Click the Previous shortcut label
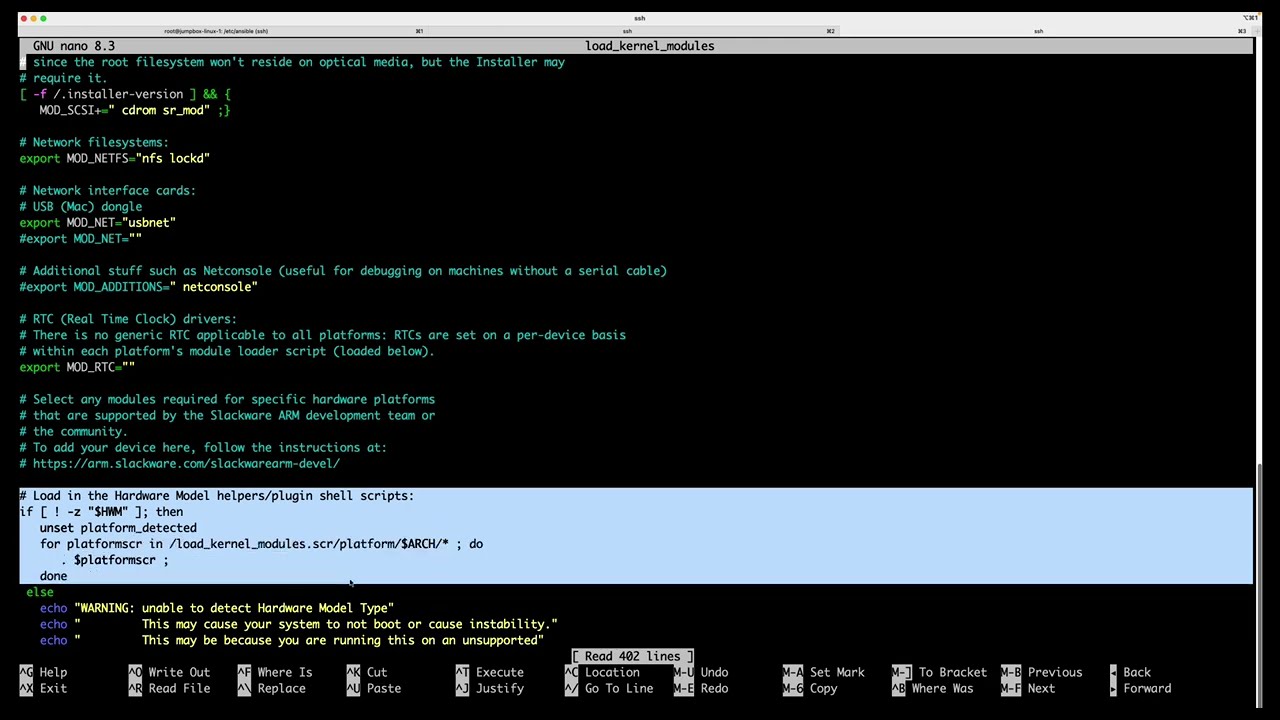The image size is (1280, 720). (x=1055, y=672)
